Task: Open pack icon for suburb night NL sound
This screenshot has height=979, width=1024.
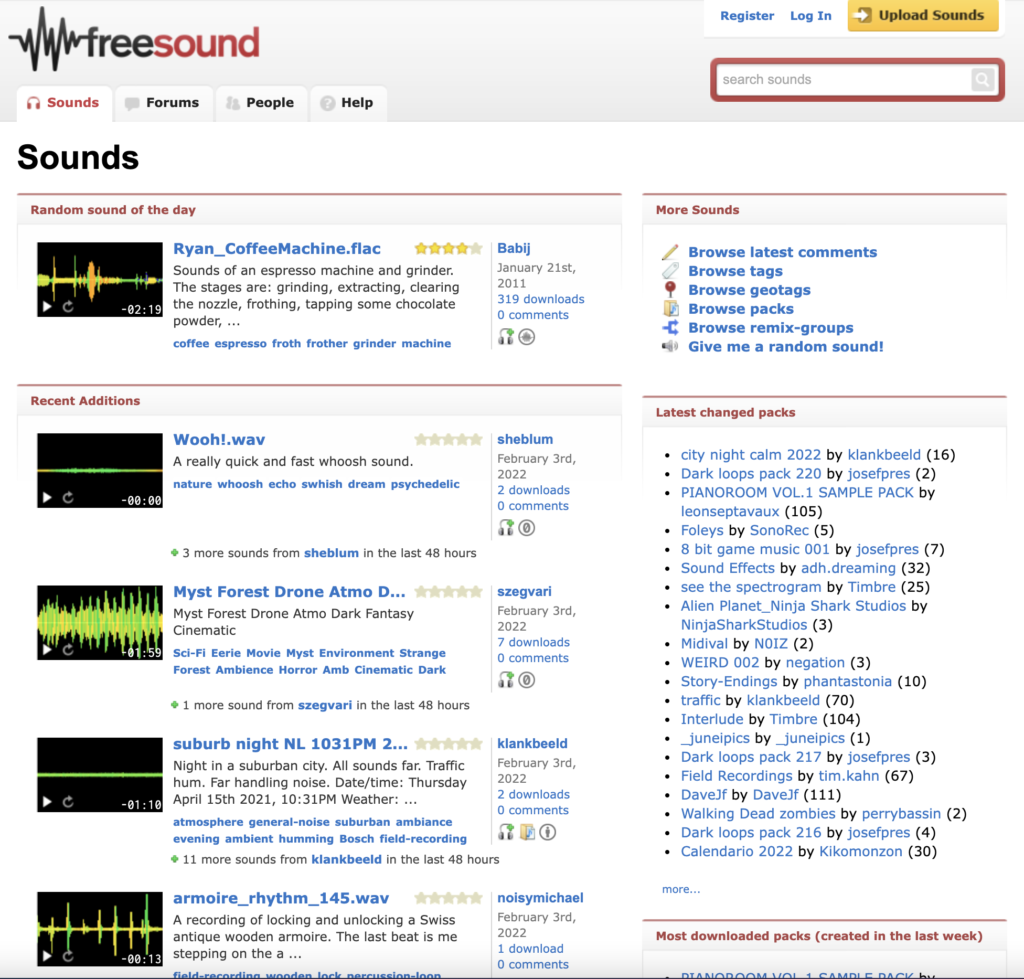Action: click(x=527, y=832)
